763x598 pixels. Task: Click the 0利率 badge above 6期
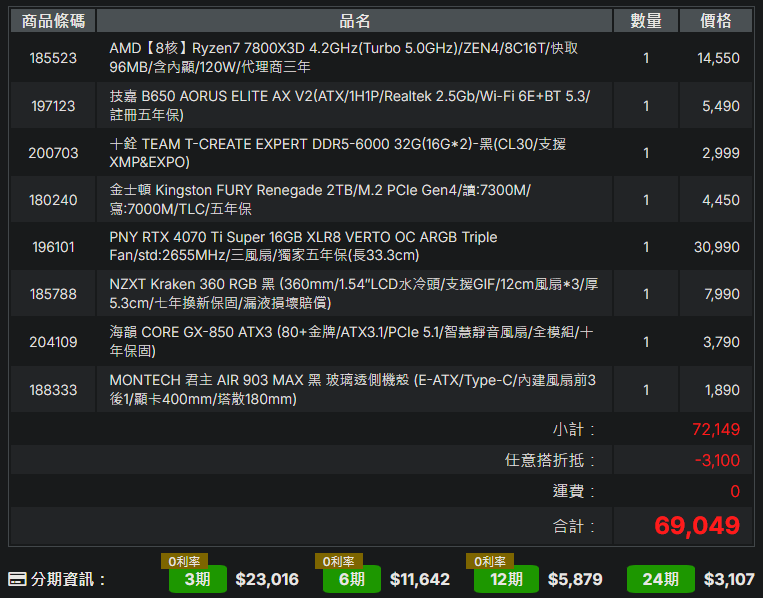point(338,562)
